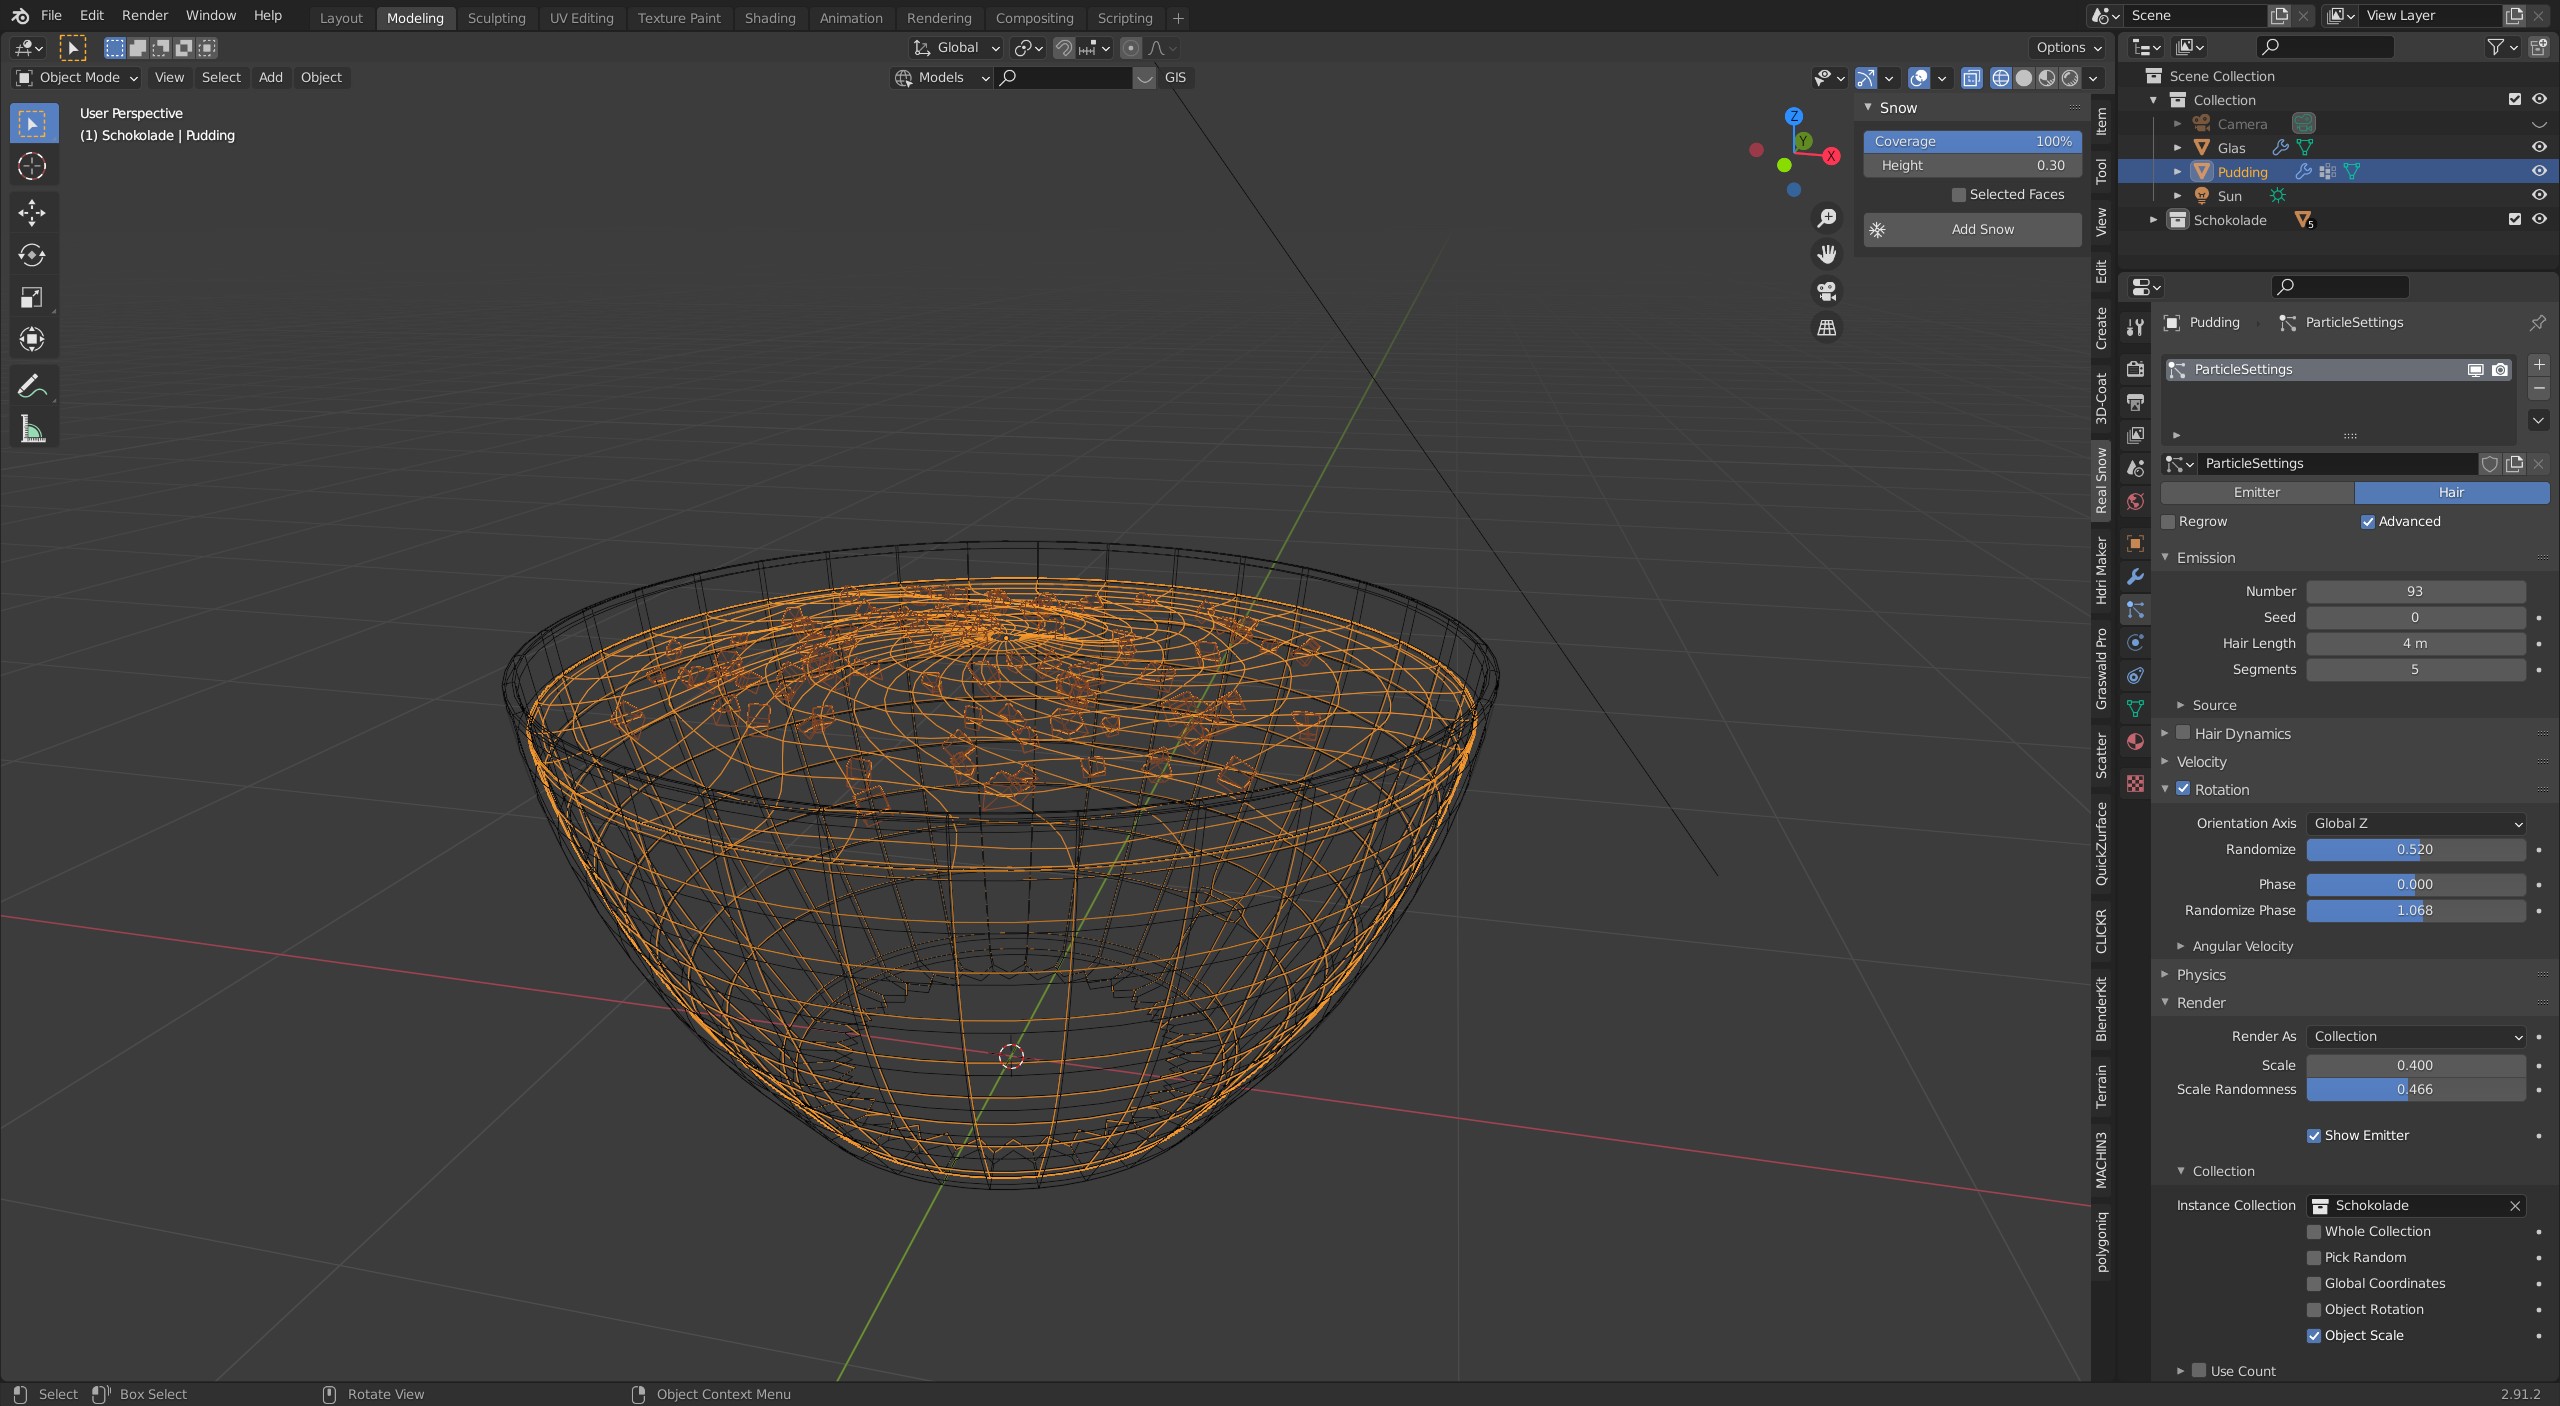Image resolution: width=2560 pixels, height=1406 pixels.
Task: Select the Rotate tool
Action: point(32,255)
